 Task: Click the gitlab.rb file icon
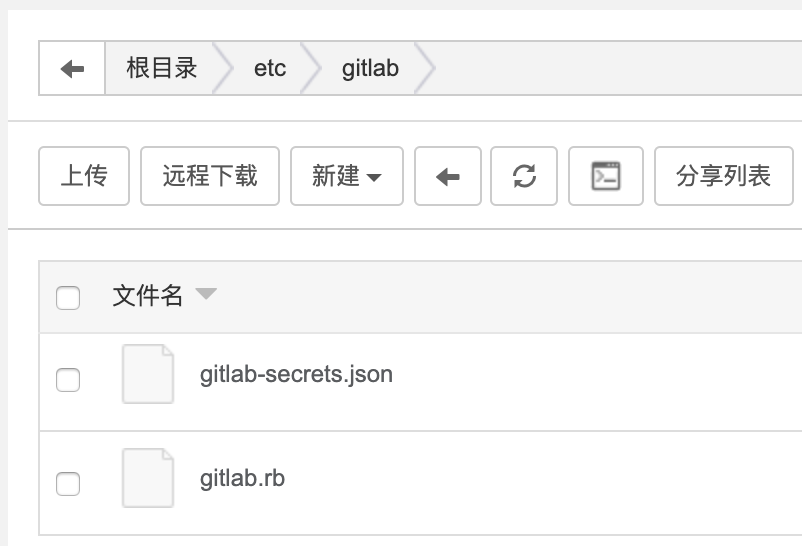point(147,478)
